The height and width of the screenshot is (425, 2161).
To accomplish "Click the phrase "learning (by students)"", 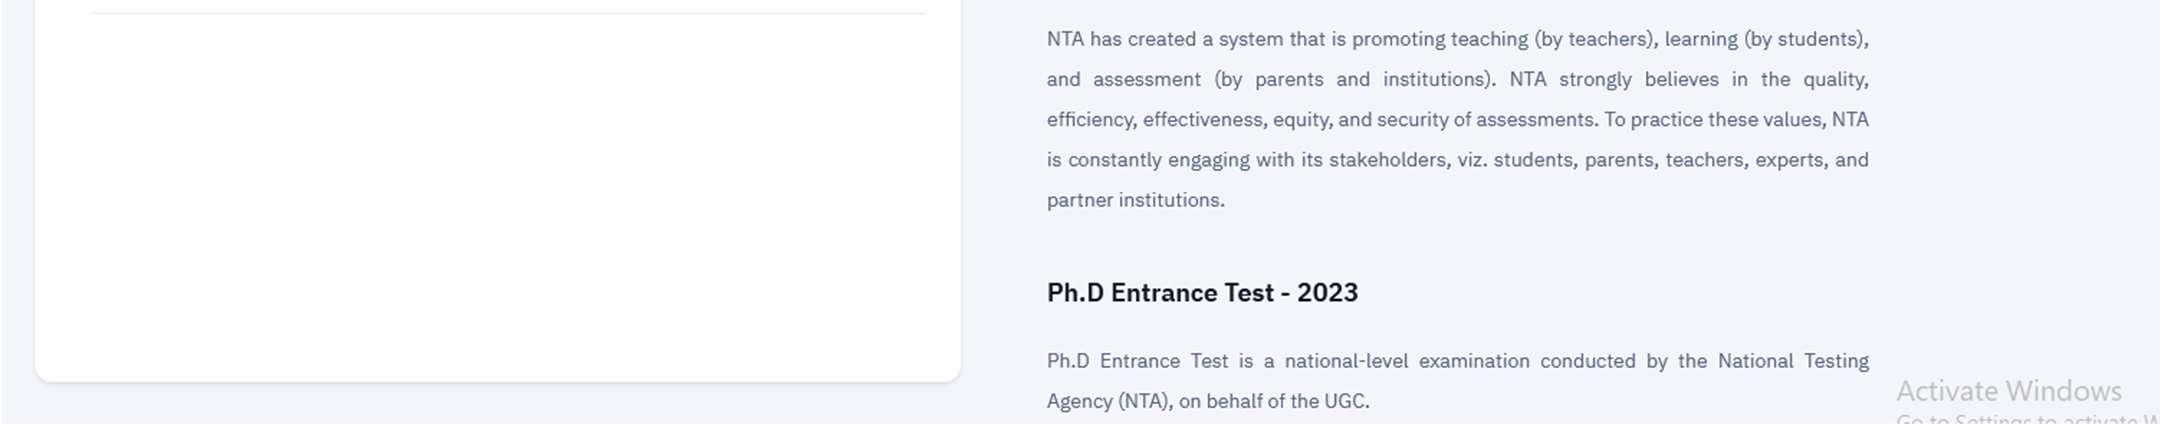I will 1765,39.
